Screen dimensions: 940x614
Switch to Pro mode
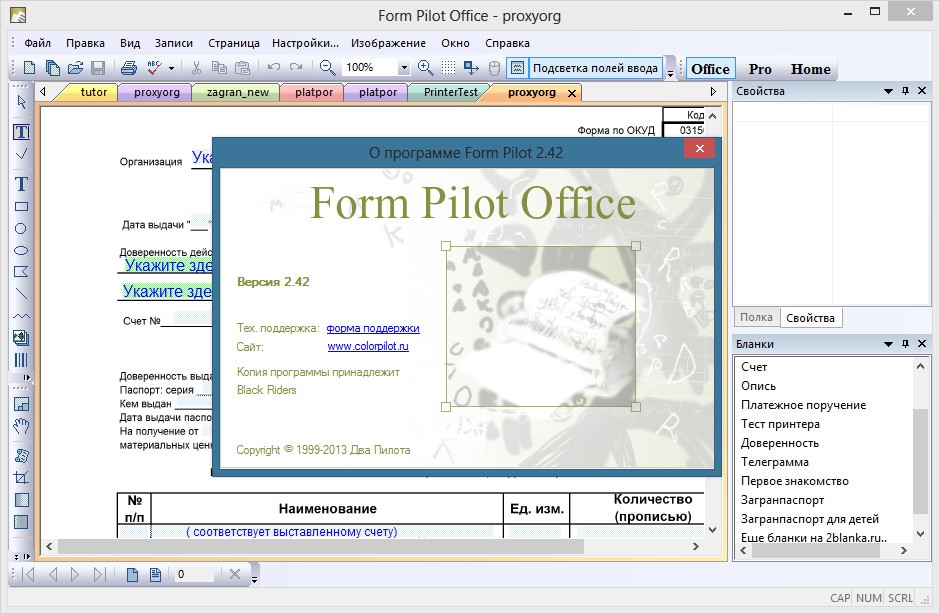click(760, 69)
